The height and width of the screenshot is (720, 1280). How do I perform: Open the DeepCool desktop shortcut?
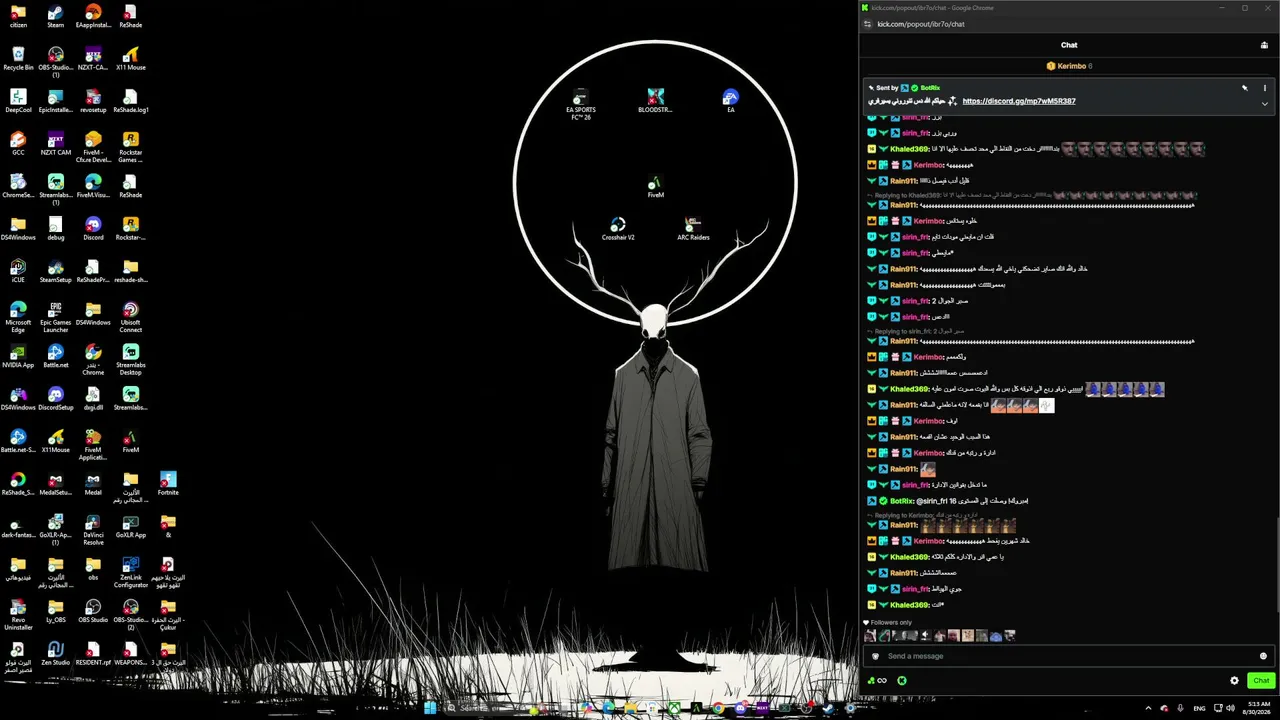tap(18, 101)
